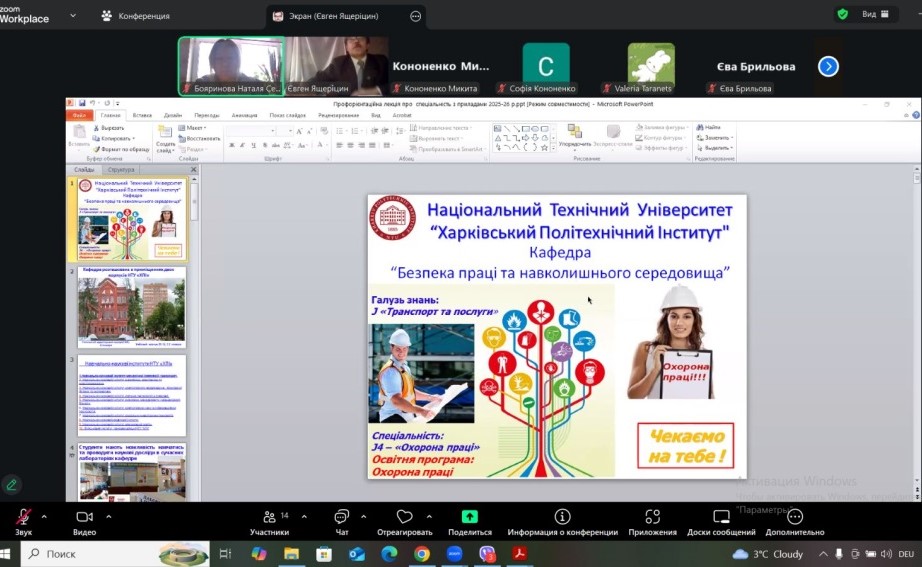This screenshot has height=567, width=922.
Task: Open the Участники participants panel
Action: point(269,517)
